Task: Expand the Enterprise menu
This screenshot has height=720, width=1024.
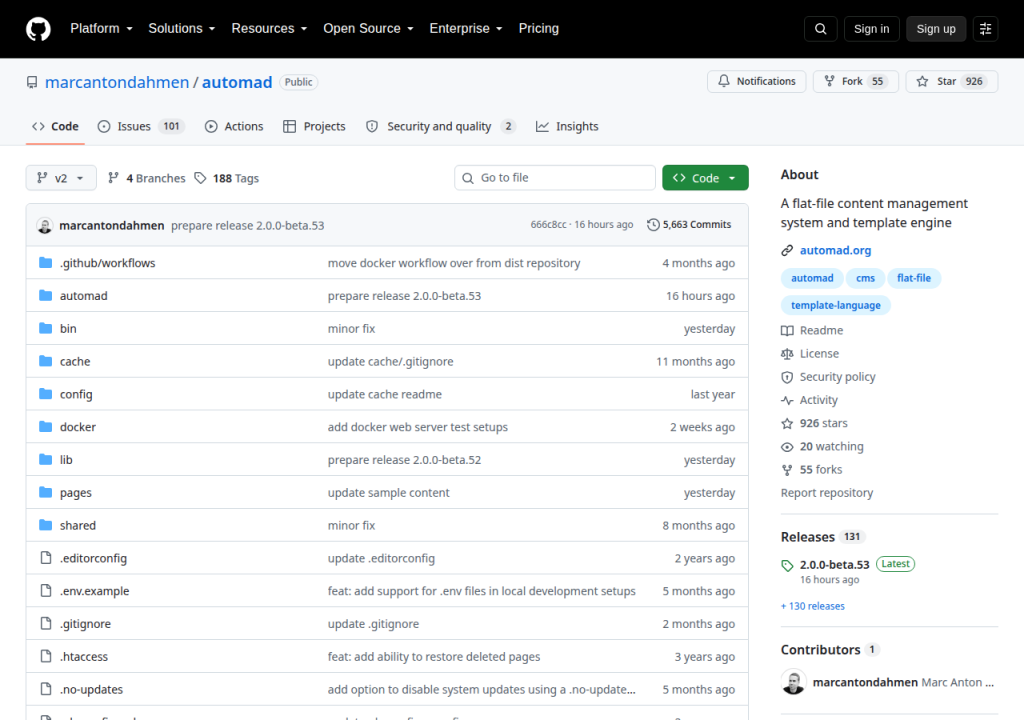Action: pyautogui.click(x=466, y=29)
